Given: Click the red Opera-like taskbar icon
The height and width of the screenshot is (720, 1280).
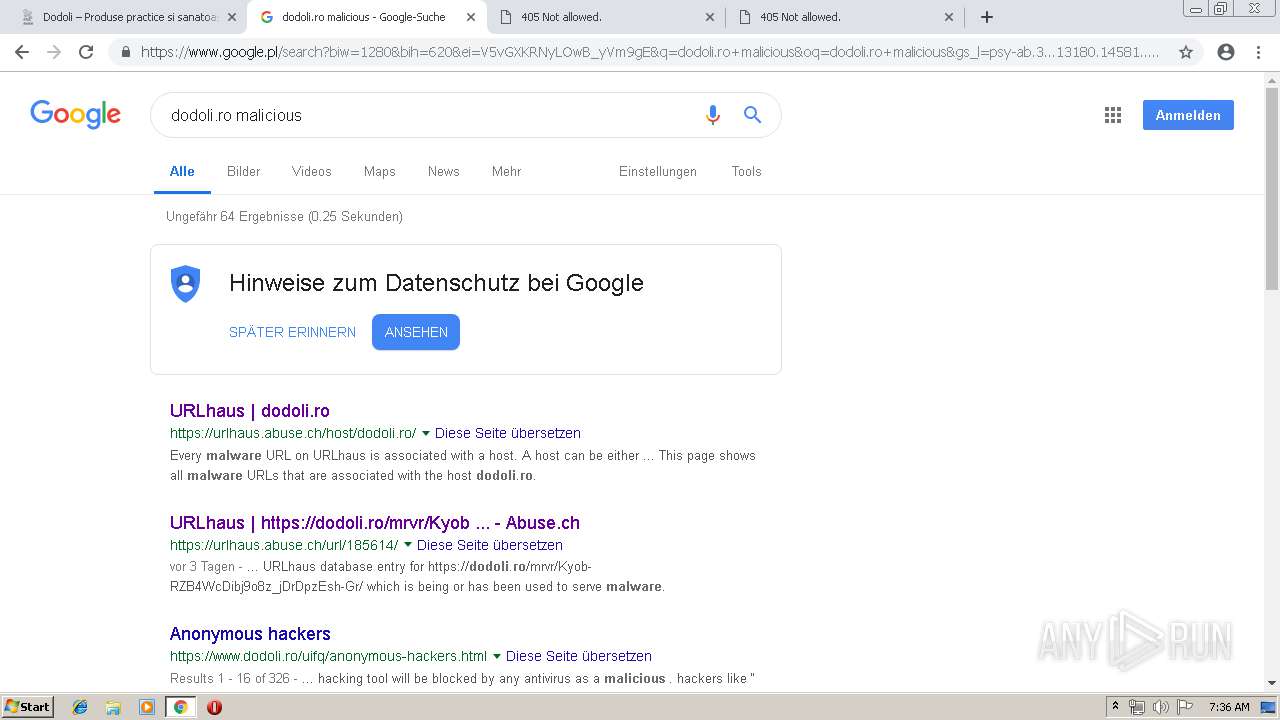Looking at the screenshot, I should pyautogui.click(x=214, y=707).
